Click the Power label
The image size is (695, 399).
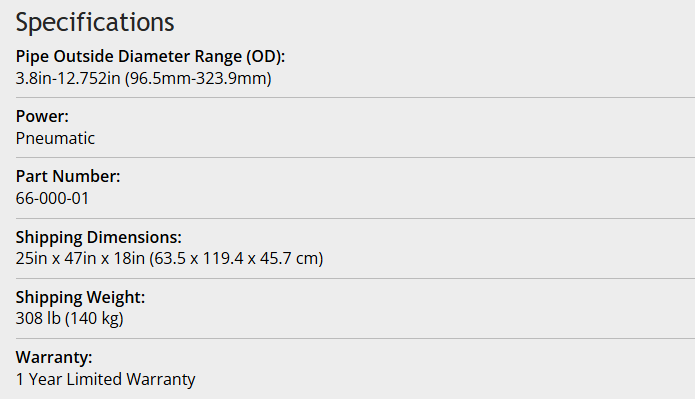tap(43, 117)
